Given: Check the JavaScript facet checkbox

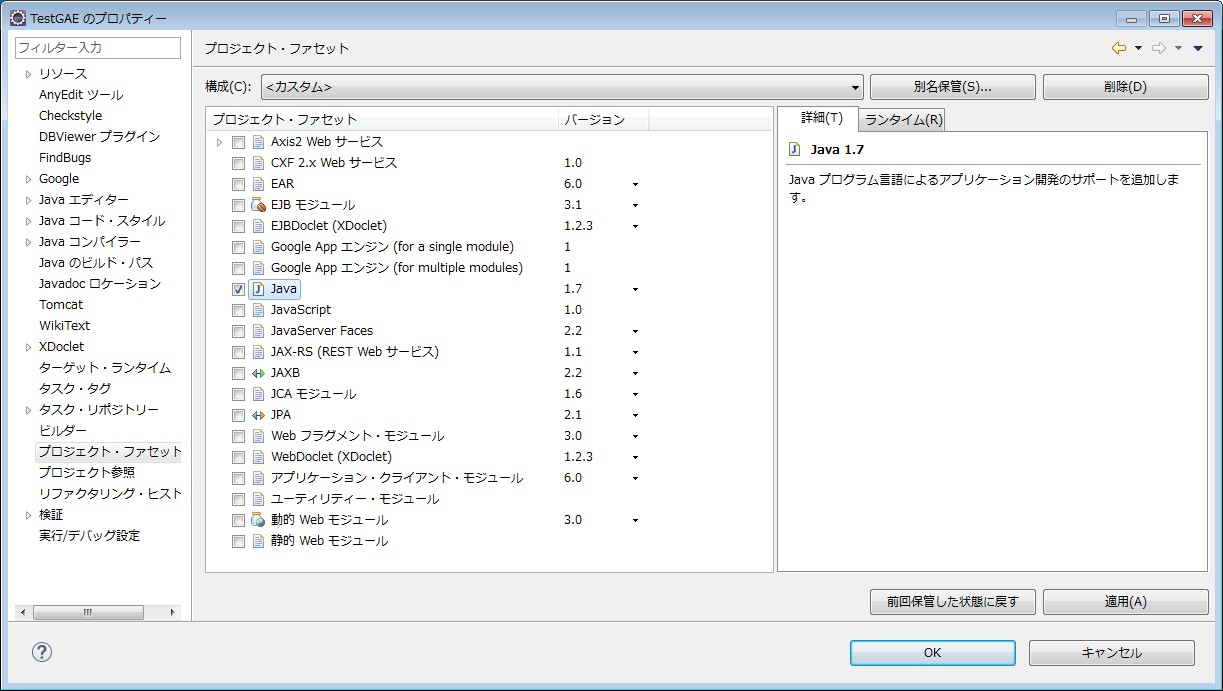Looking at the screenshot, I should [238, 310].
